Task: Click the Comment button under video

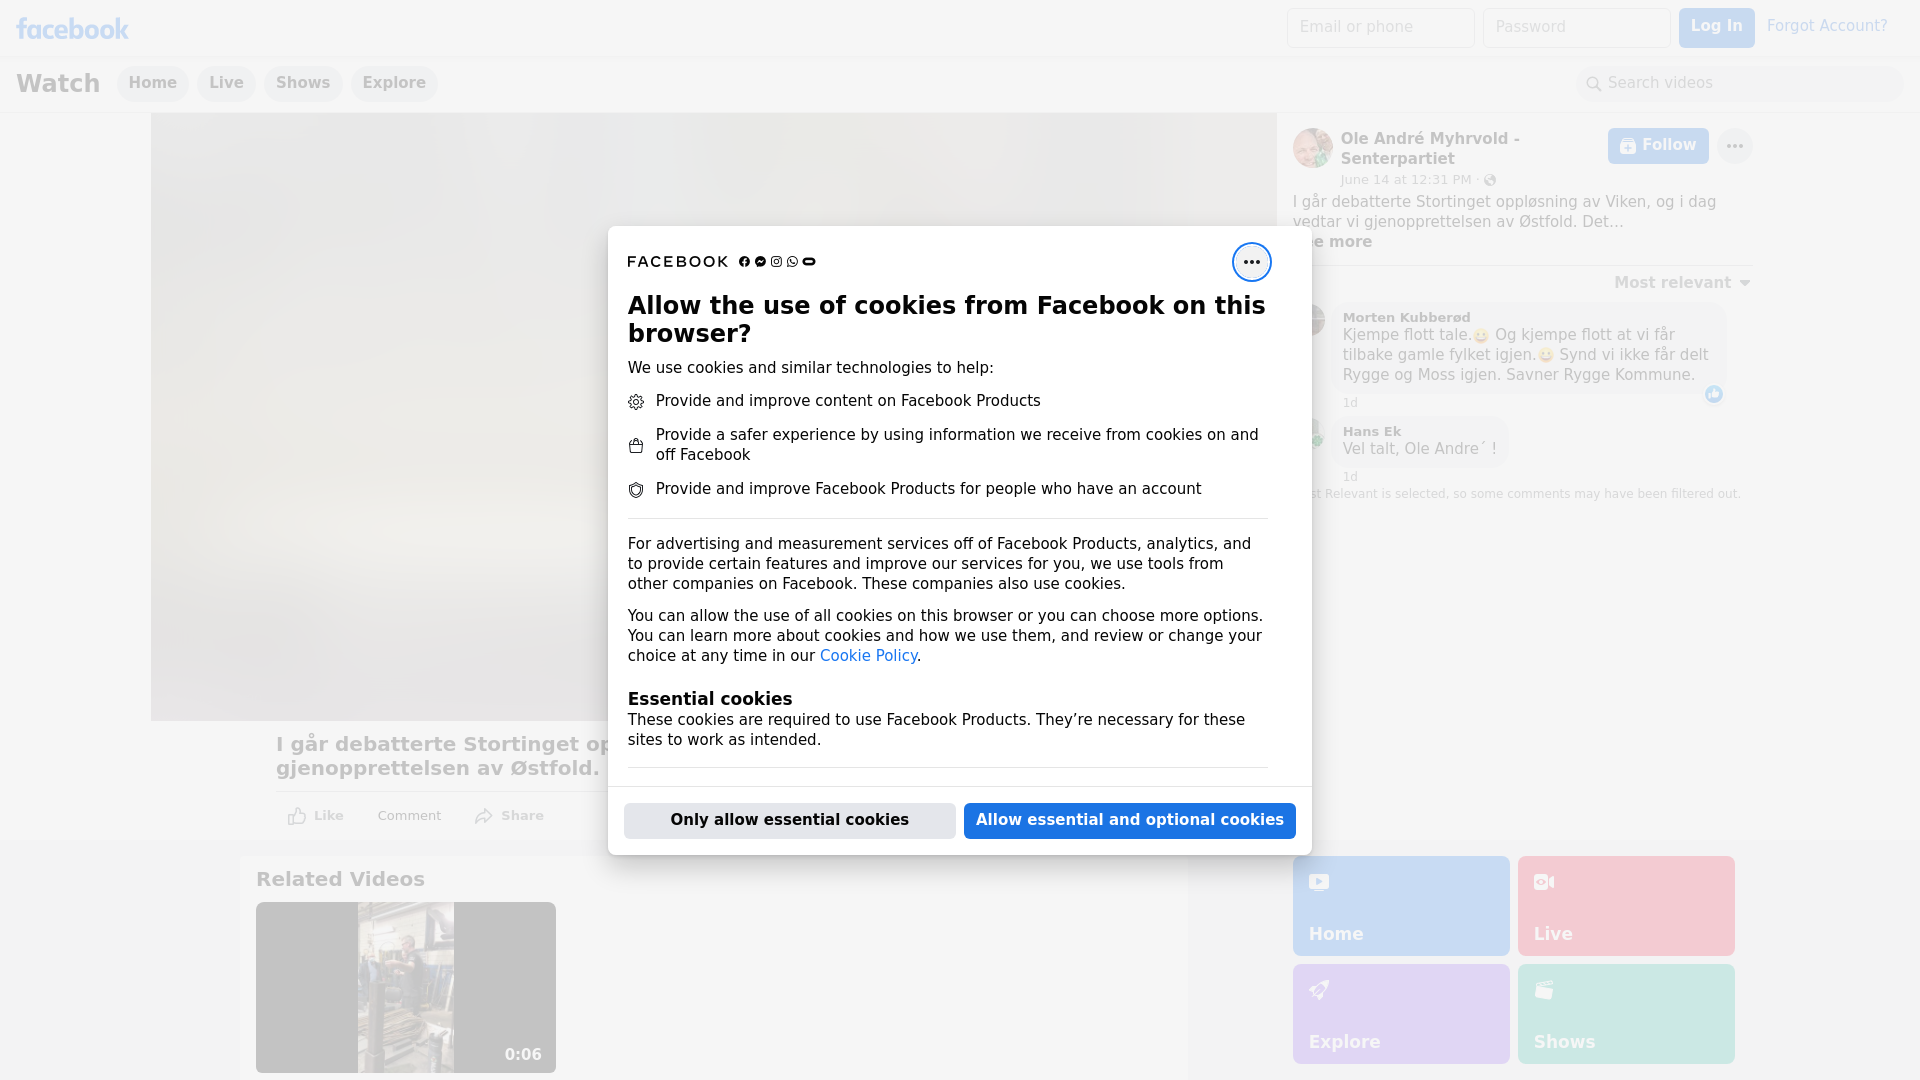Action: click(x=409, y=816)
